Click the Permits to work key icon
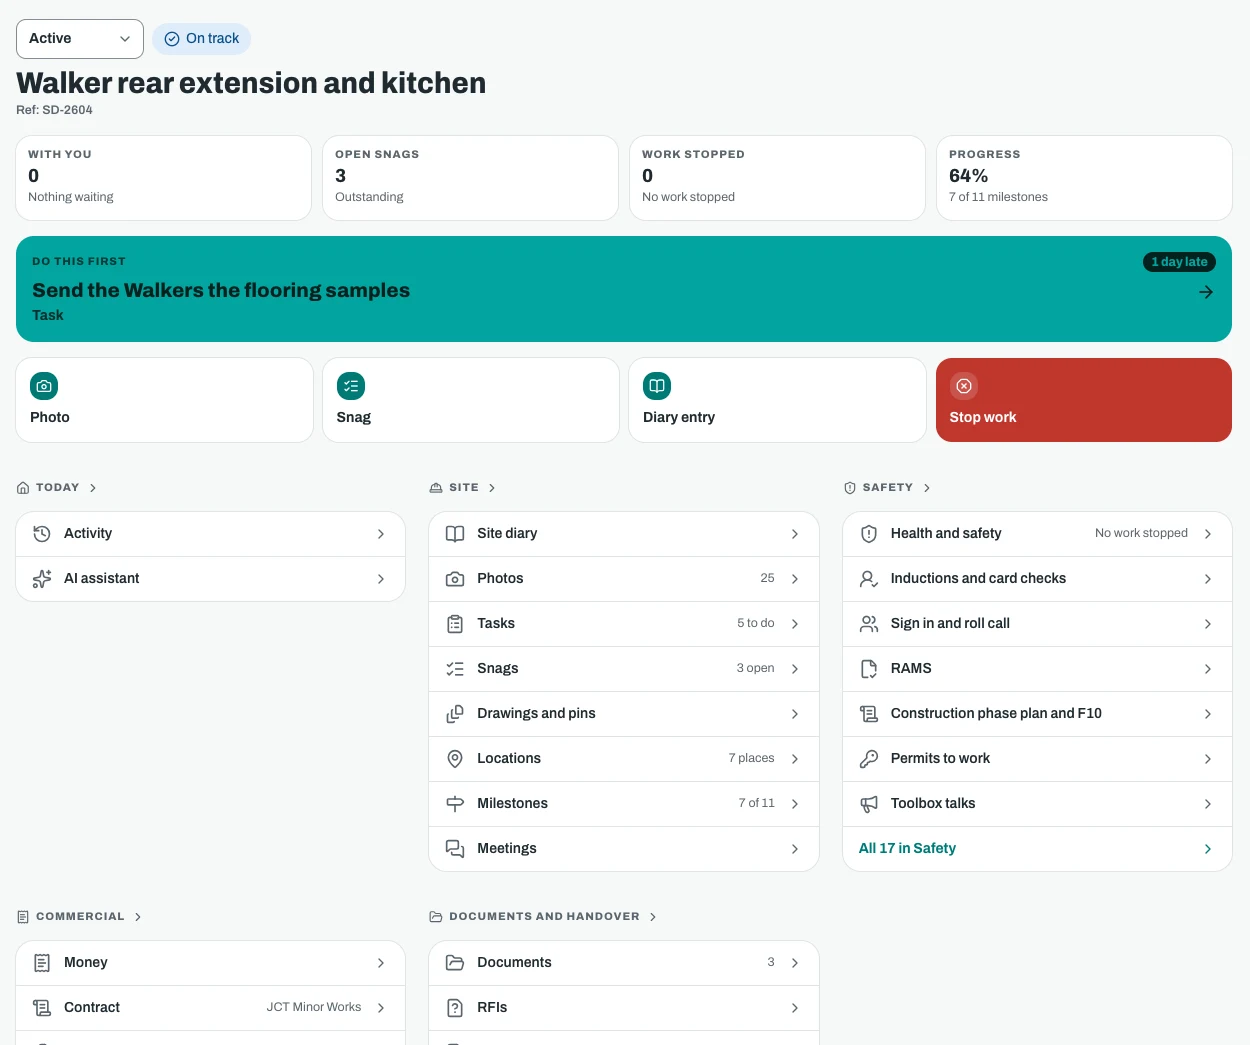1250x1045 pixels. 869,759
